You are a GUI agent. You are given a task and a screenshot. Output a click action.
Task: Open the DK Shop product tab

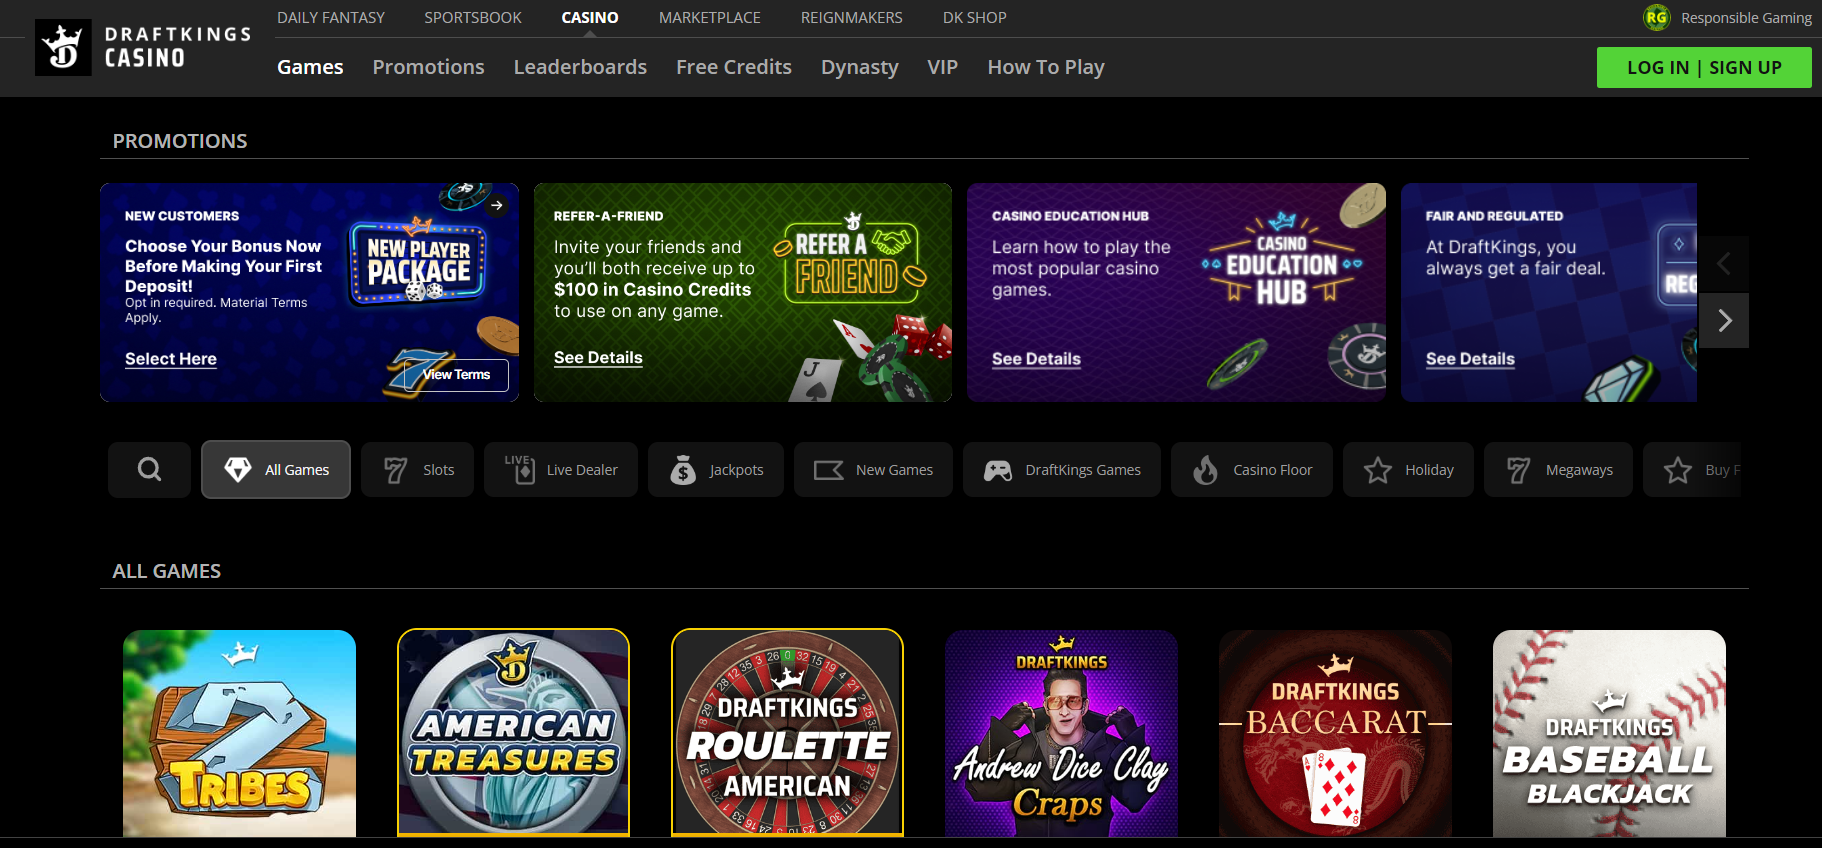click(x=975, y=18)
